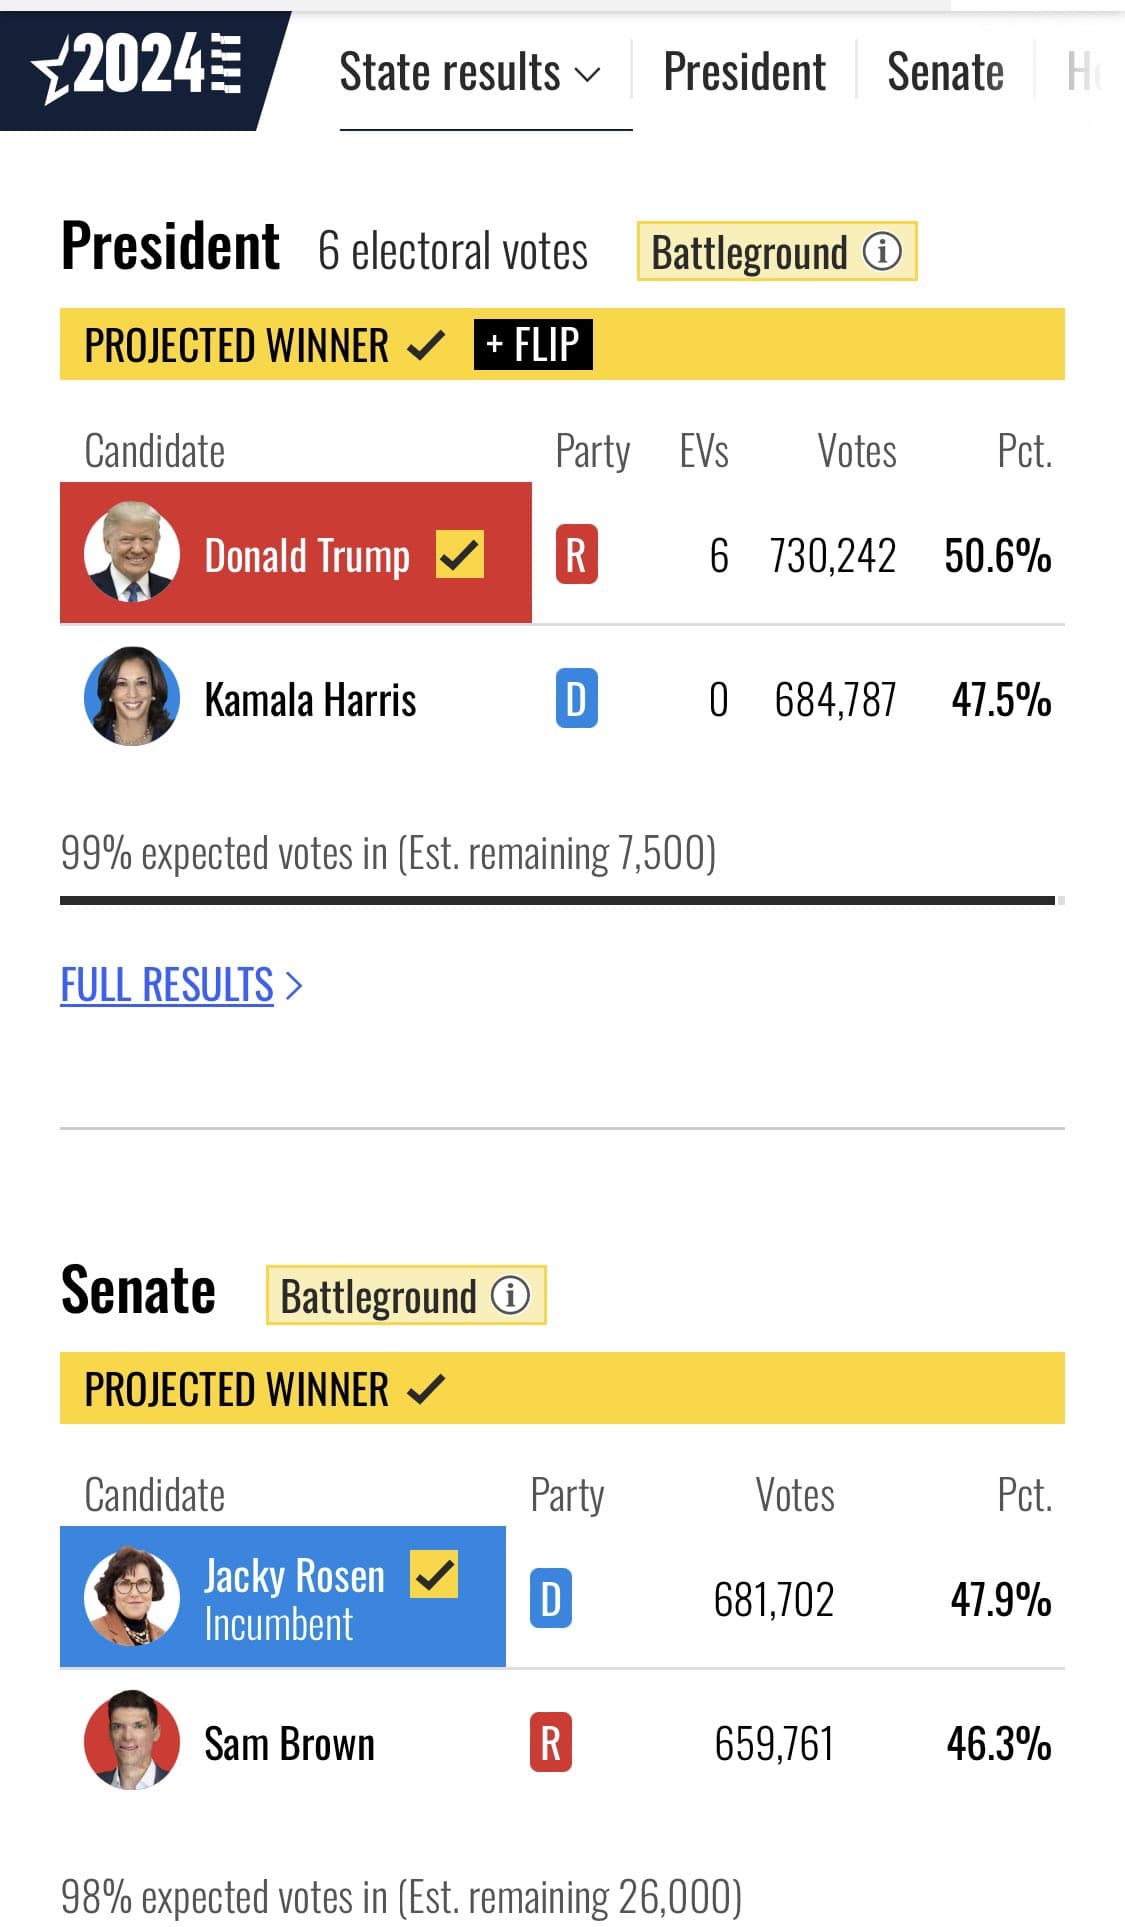Click the winner checkmark next to Donald Trump

(x=460, y=555)
